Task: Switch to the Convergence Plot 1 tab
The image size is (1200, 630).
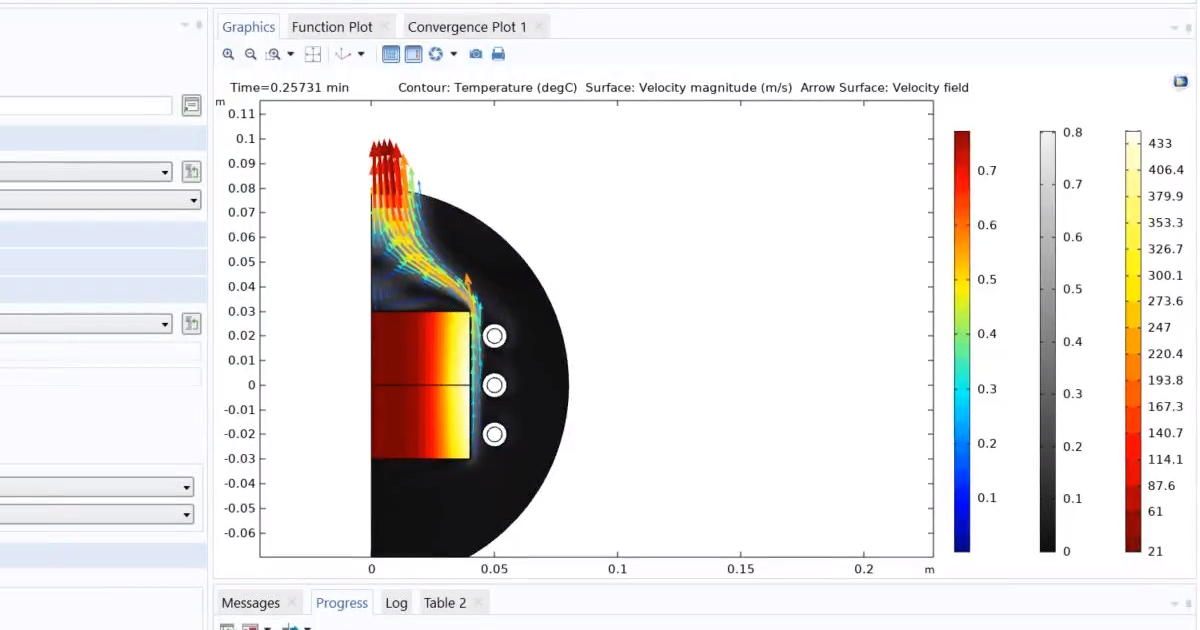Action: pos(466,26)
